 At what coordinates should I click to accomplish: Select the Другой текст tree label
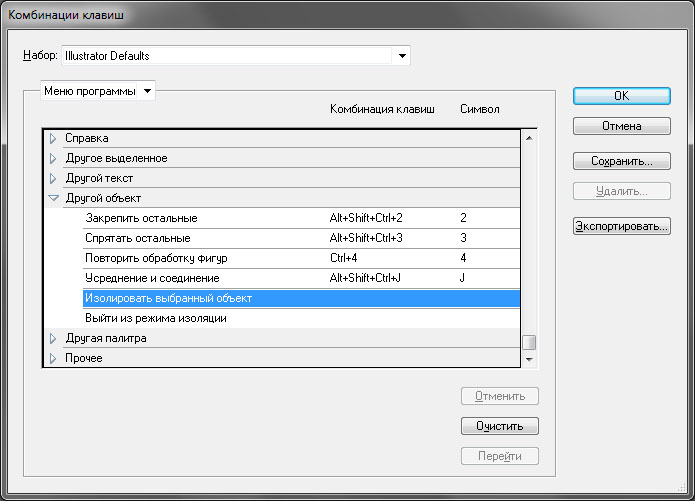tap(99, 178)
